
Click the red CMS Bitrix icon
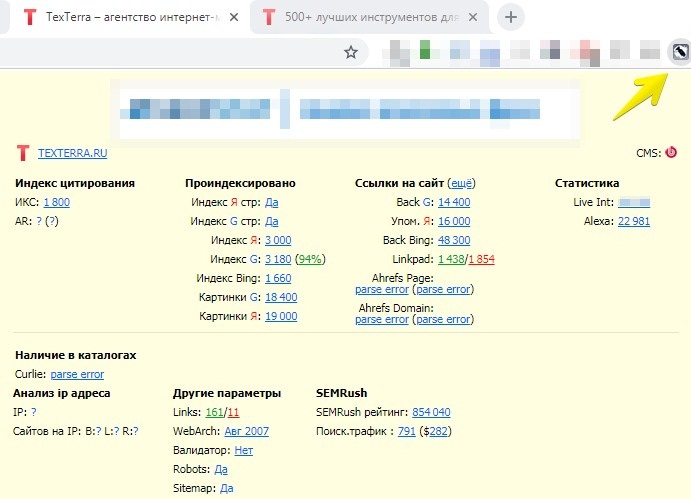click(x=671, y=152)
